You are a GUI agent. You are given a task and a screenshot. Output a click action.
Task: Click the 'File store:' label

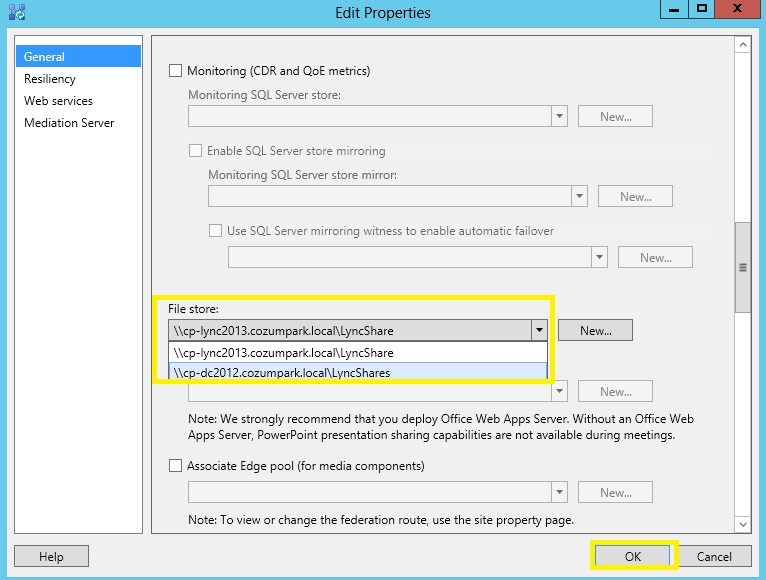point(193,309)
